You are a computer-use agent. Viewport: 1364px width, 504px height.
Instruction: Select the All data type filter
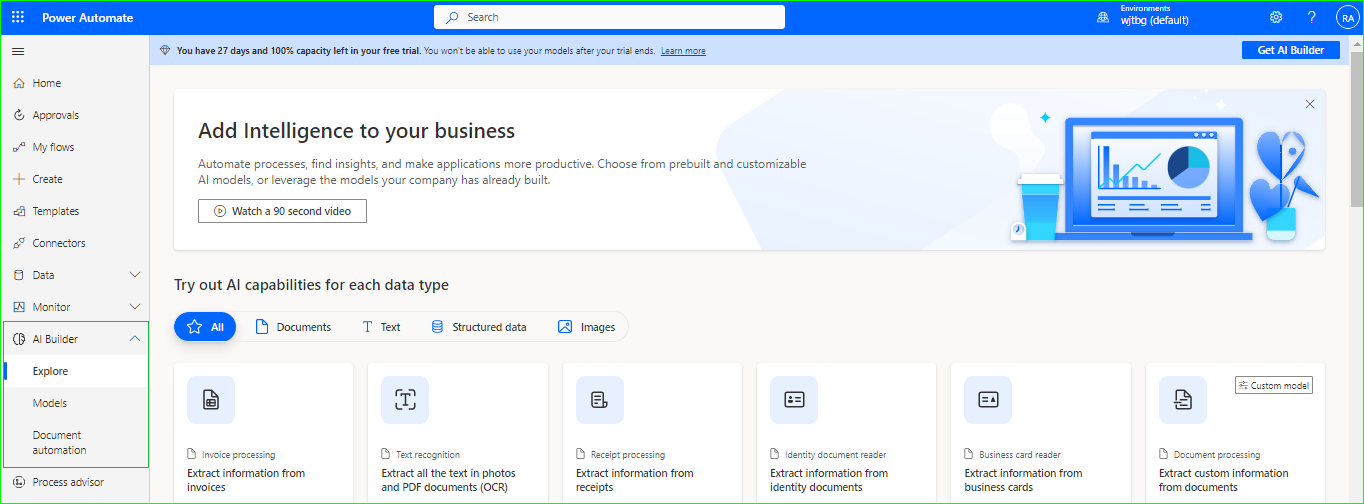[205, 327]
